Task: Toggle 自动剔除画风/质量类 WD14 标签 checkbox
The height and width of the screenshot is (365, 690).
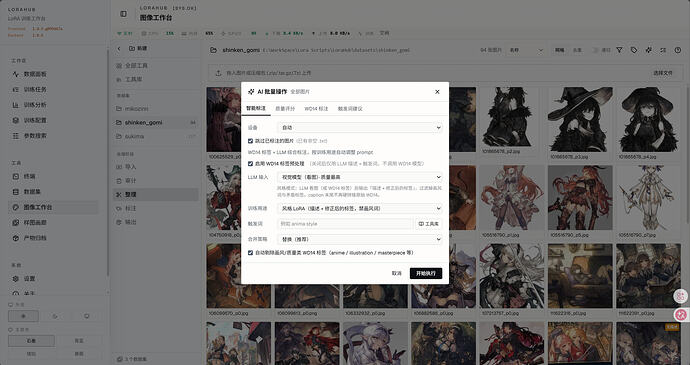Action: tap(250, 253)
